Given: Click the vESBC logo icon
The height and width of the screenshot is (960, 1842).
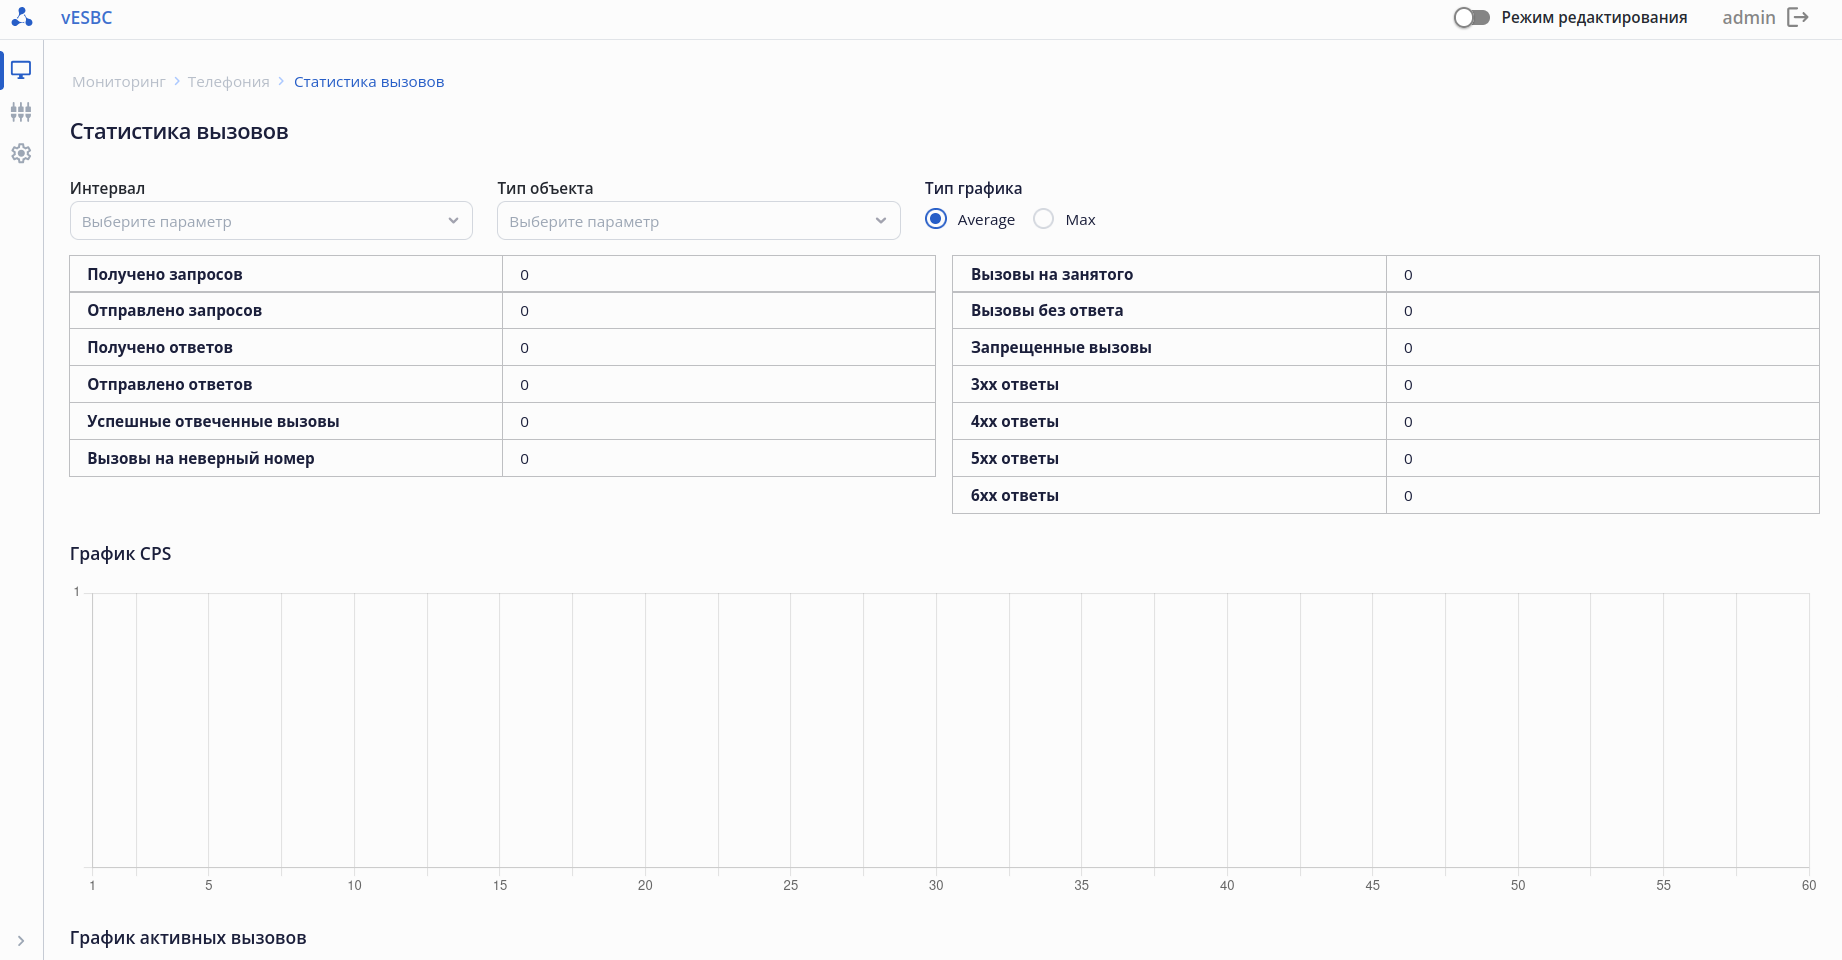Looking at the screenshot, I should 22,18.
